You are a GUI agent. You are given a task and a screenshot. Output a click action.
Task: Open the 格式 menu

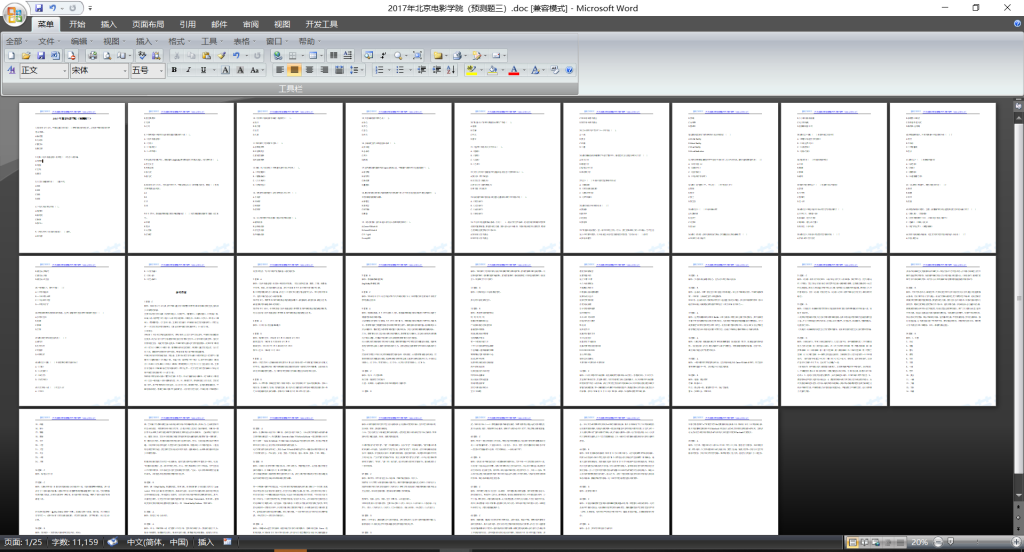point(180,41)
